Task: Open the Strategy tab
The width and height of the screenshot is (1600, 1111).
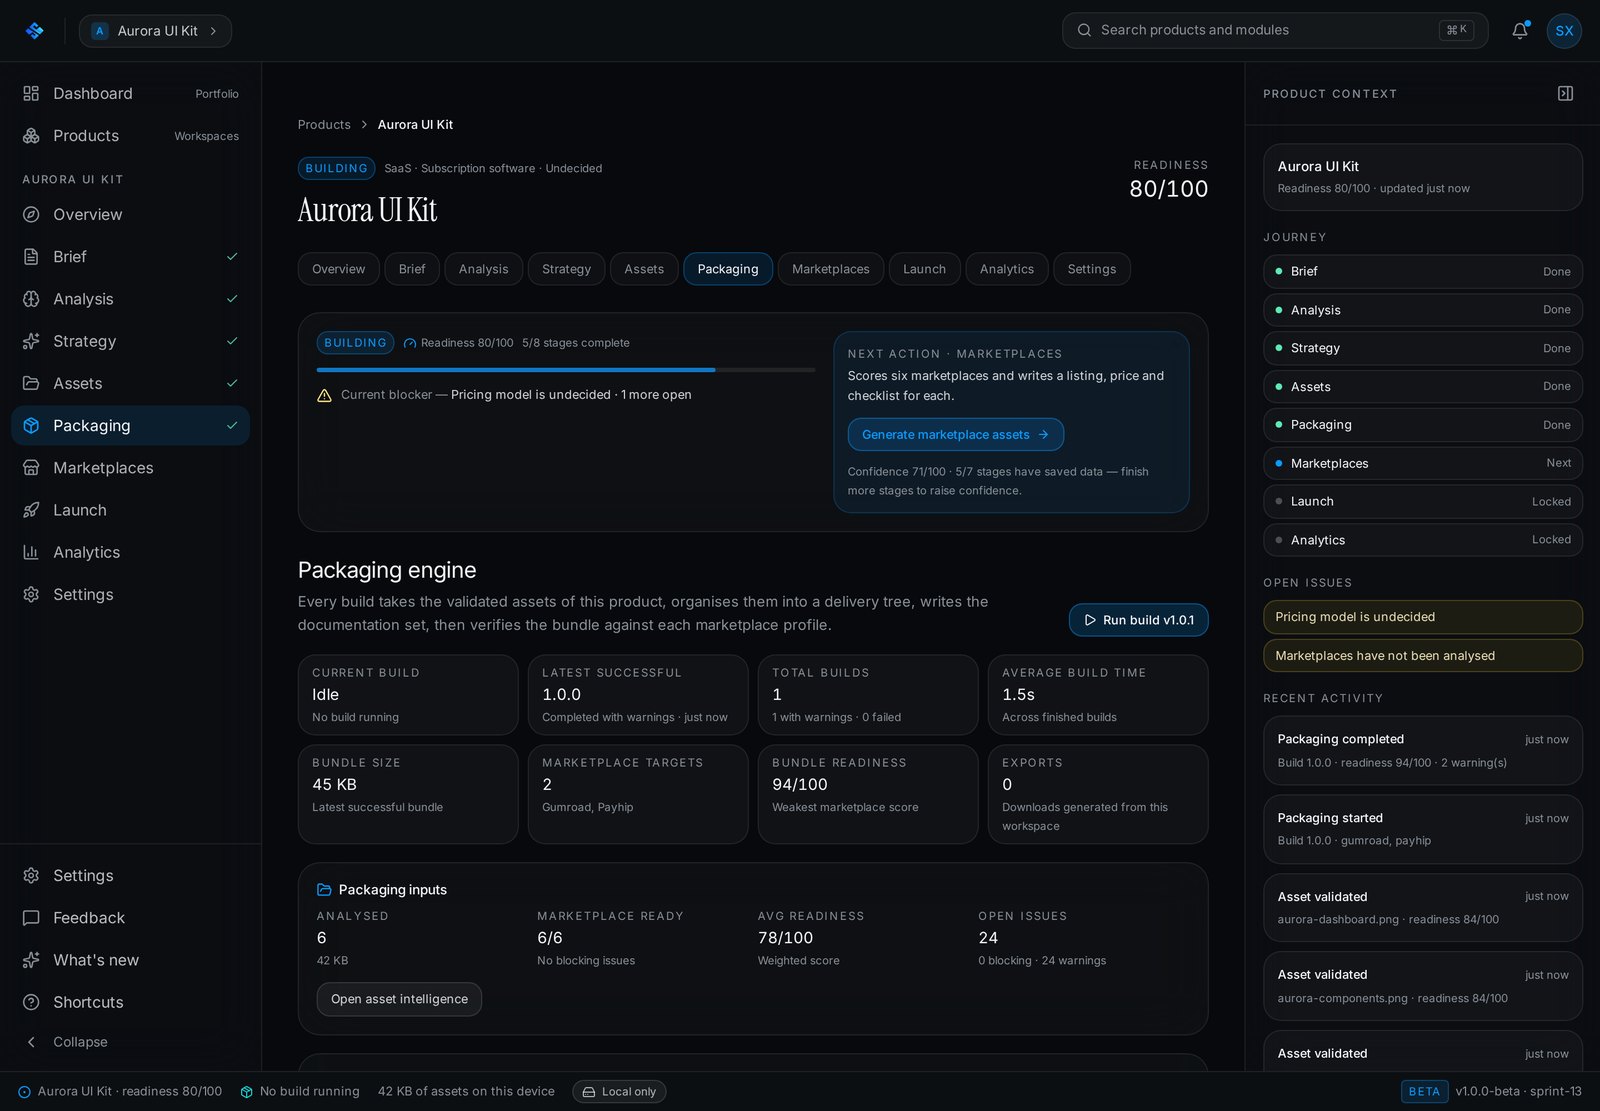Action: [x=566, y=269]
